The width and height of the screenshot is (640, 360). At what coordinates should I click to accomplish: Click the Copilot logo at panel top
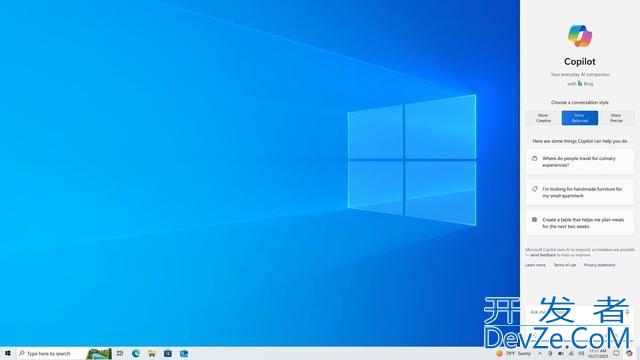point(580,36)
